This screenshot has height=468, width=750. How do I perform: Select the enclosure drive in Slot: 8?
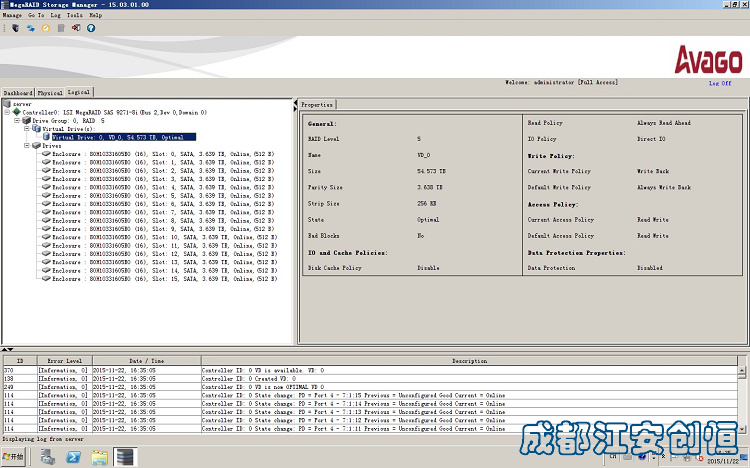(x=163, y=220)
